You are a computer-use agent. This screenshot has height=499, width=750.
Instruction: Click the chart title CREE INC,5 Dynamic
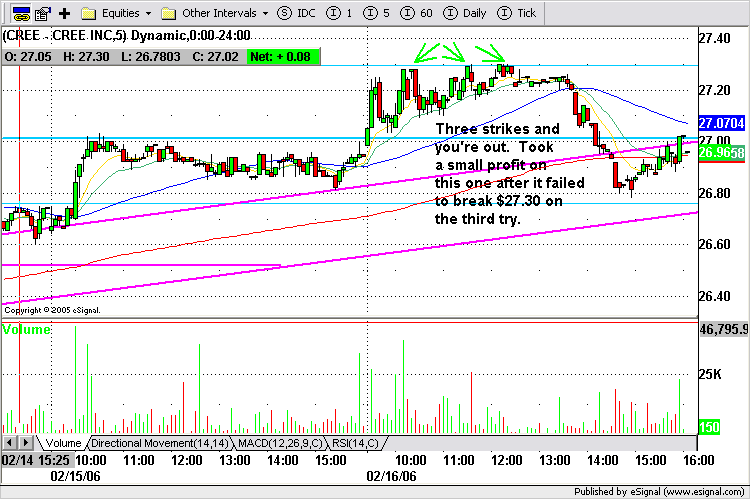[x=127, y=35]
